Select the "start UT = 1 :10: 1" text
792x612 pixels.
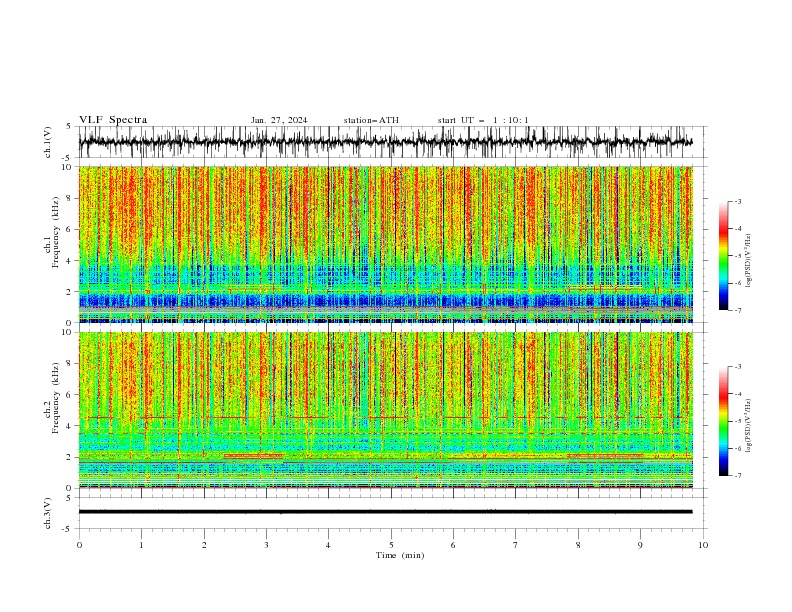point(483,120)
